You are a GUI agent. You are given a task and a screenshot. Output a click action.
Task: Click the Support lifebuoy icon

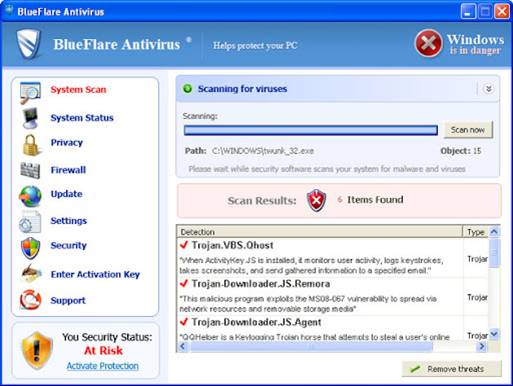[x=30, y=299]
